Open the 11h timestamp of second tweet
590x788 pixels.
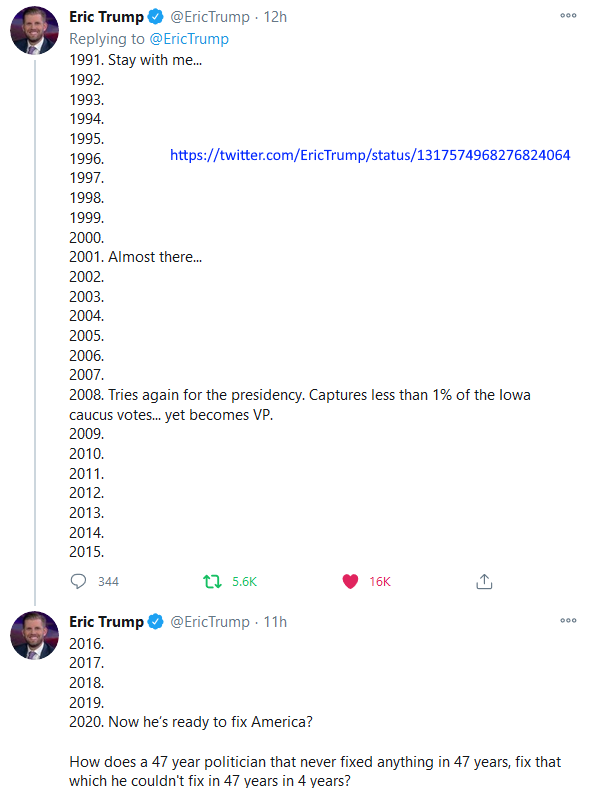[275, 622]
